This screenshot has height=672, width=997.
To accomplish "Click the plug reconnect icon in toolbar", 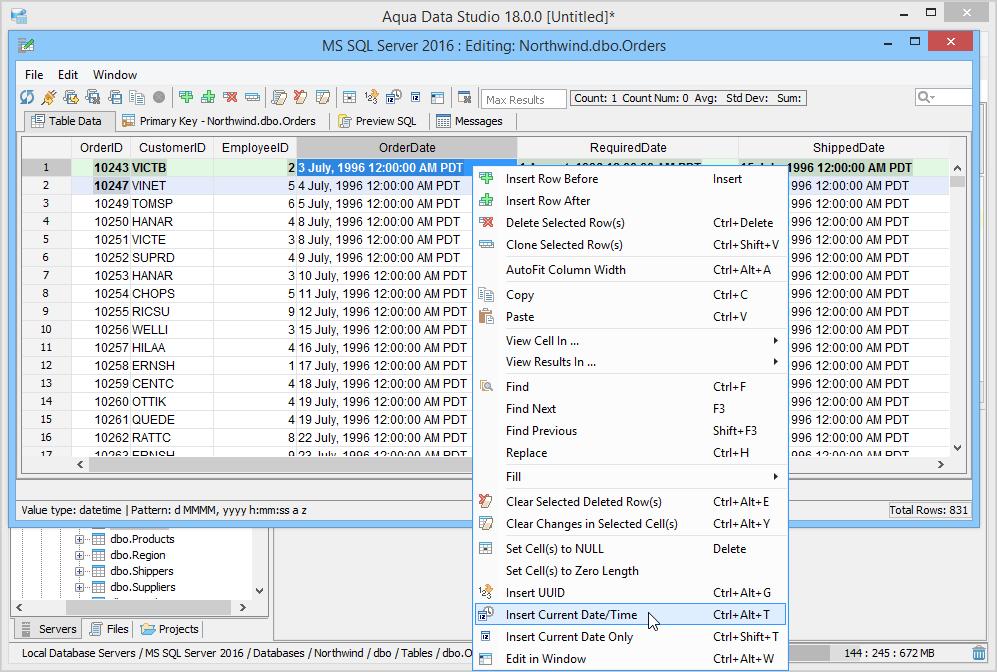I will (x=49, y=97).
